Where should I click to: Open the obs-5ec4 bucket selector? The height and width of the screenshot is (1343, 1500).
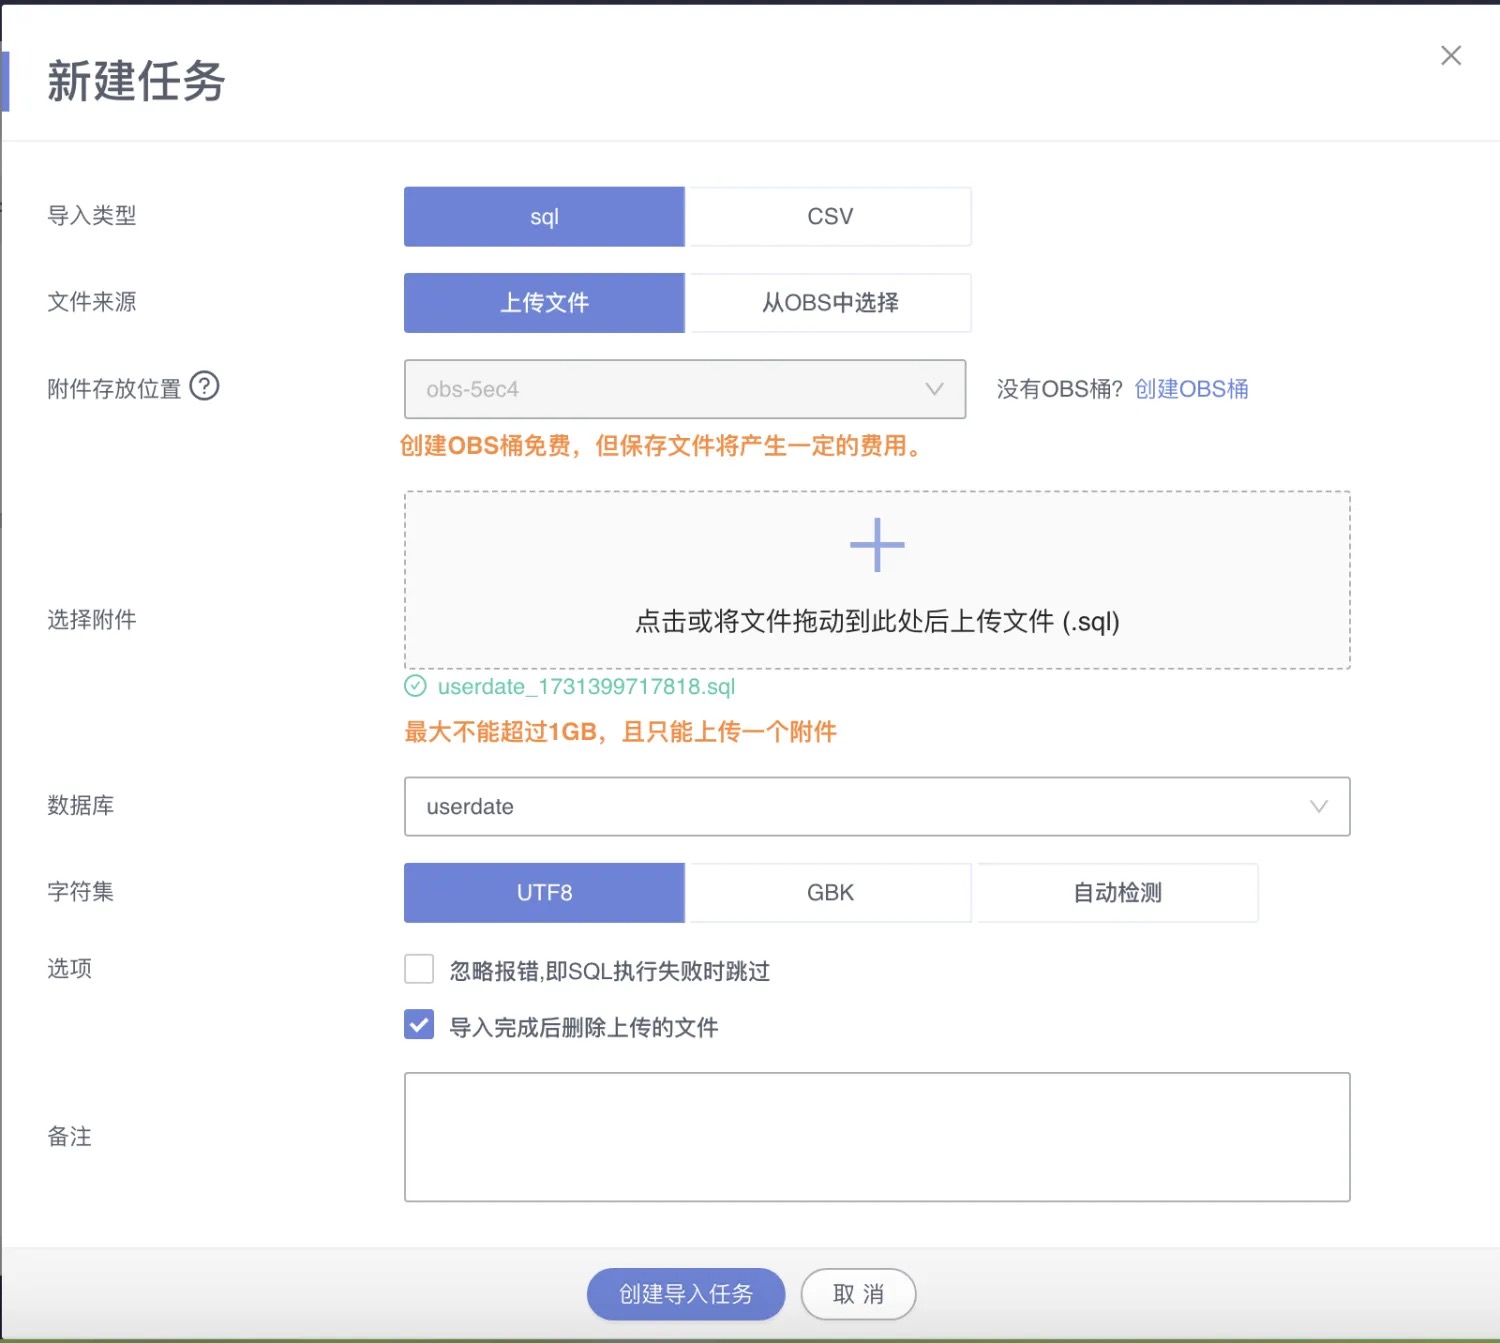pos(684,389)
